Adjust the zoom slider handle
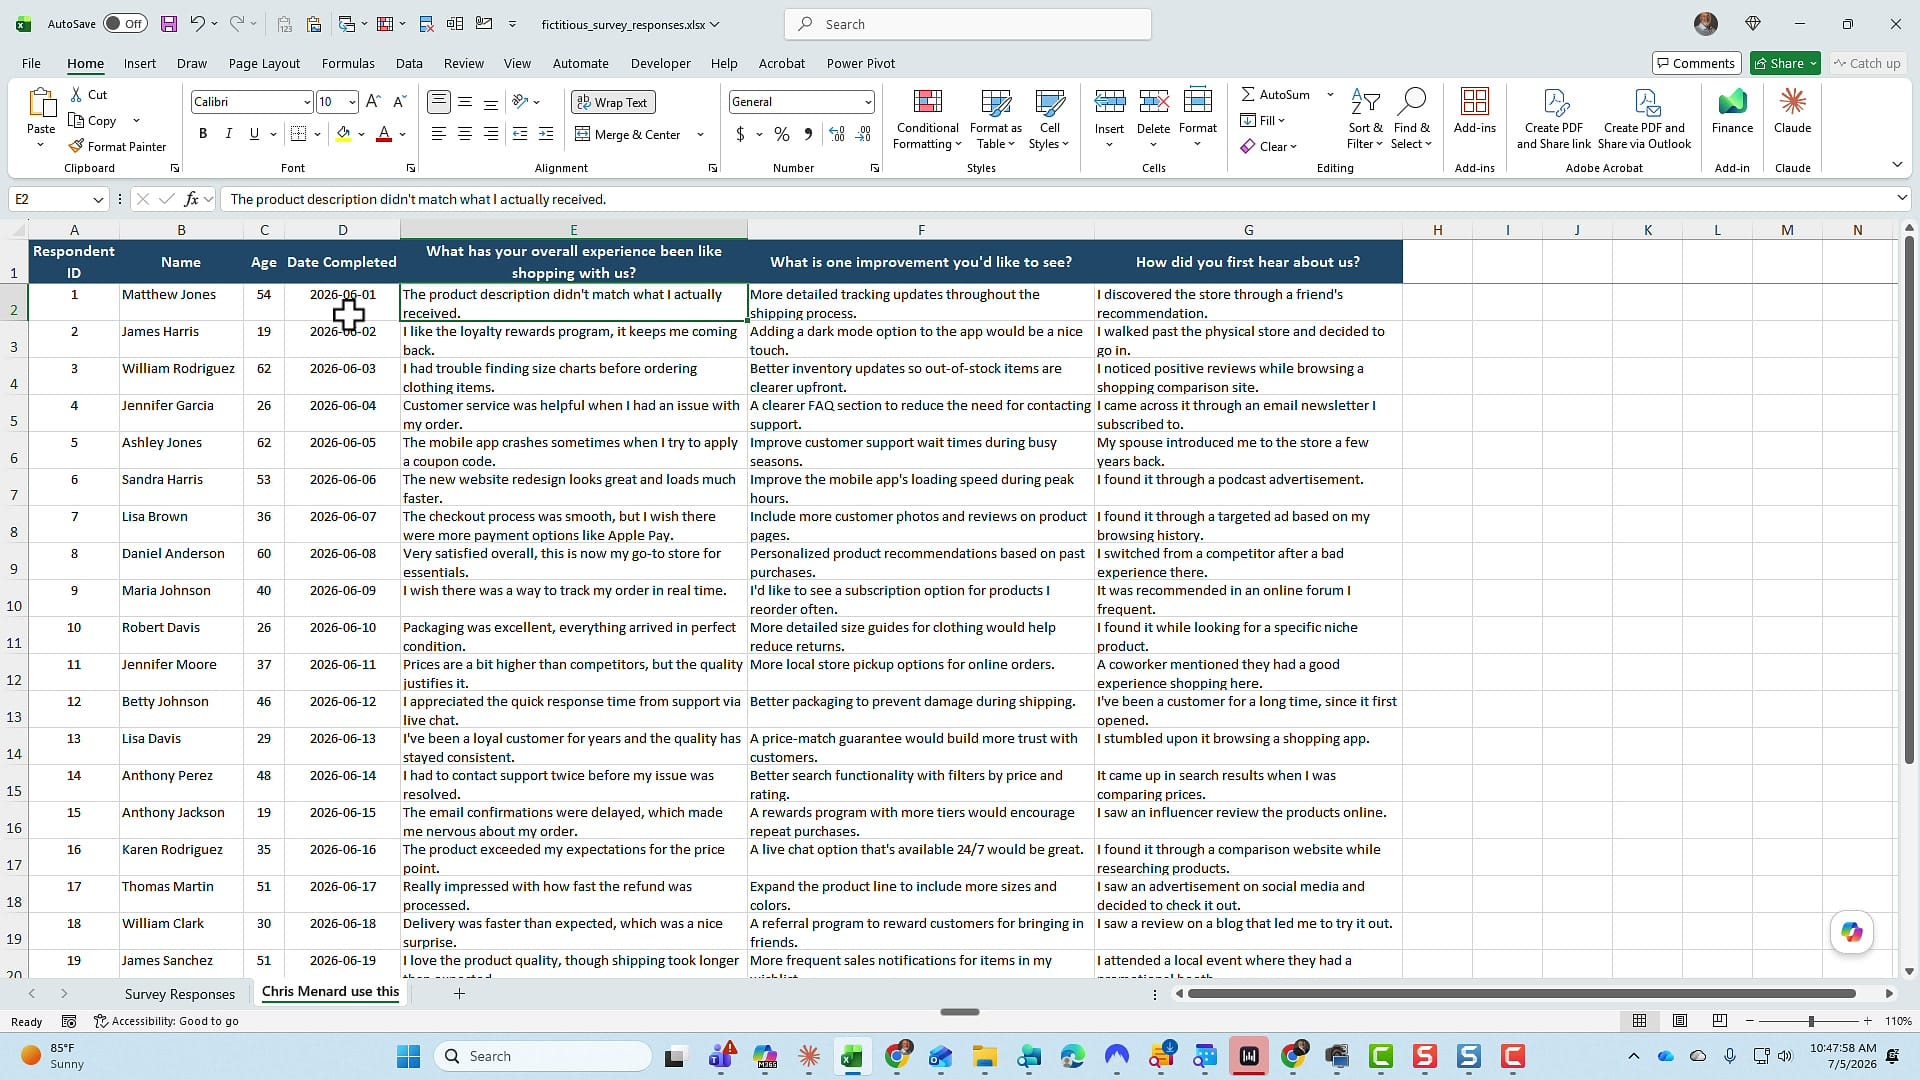Viewport: 1920px width, 1080px height. (x=1811, y=1021)
